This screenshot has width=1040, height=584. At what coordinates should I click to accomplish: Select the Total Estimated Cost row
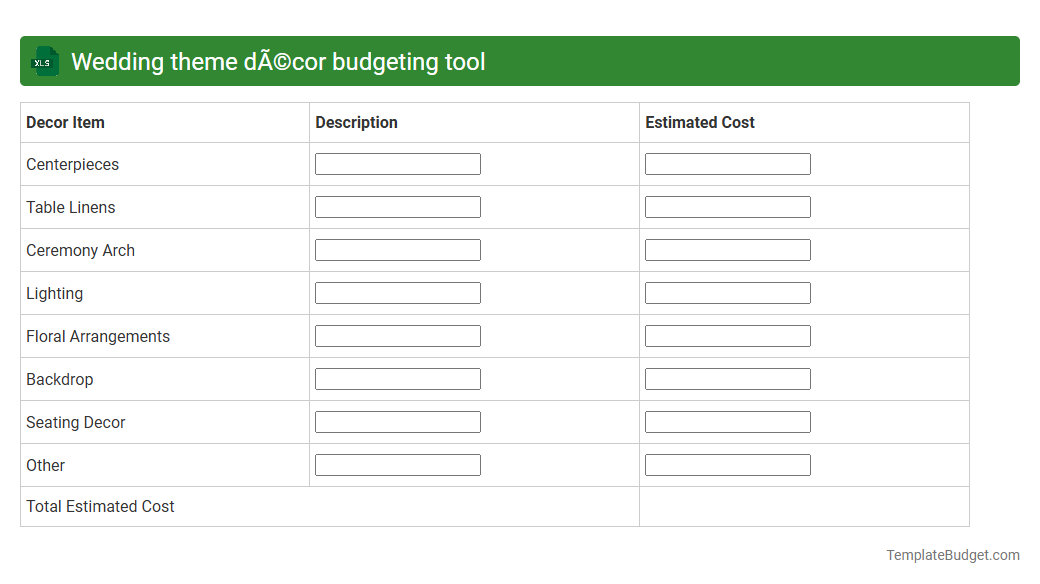pyautogui.click(x=100, y=506)
